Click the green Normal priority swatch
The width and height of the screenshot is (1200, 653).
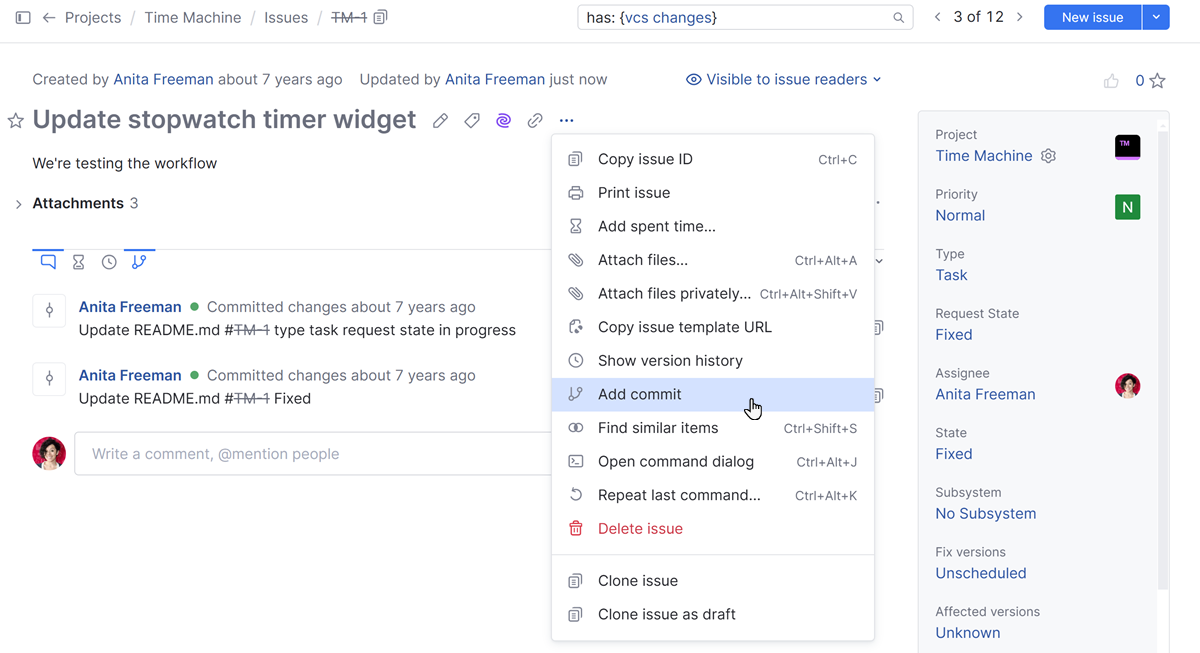tap(1127, 207)
